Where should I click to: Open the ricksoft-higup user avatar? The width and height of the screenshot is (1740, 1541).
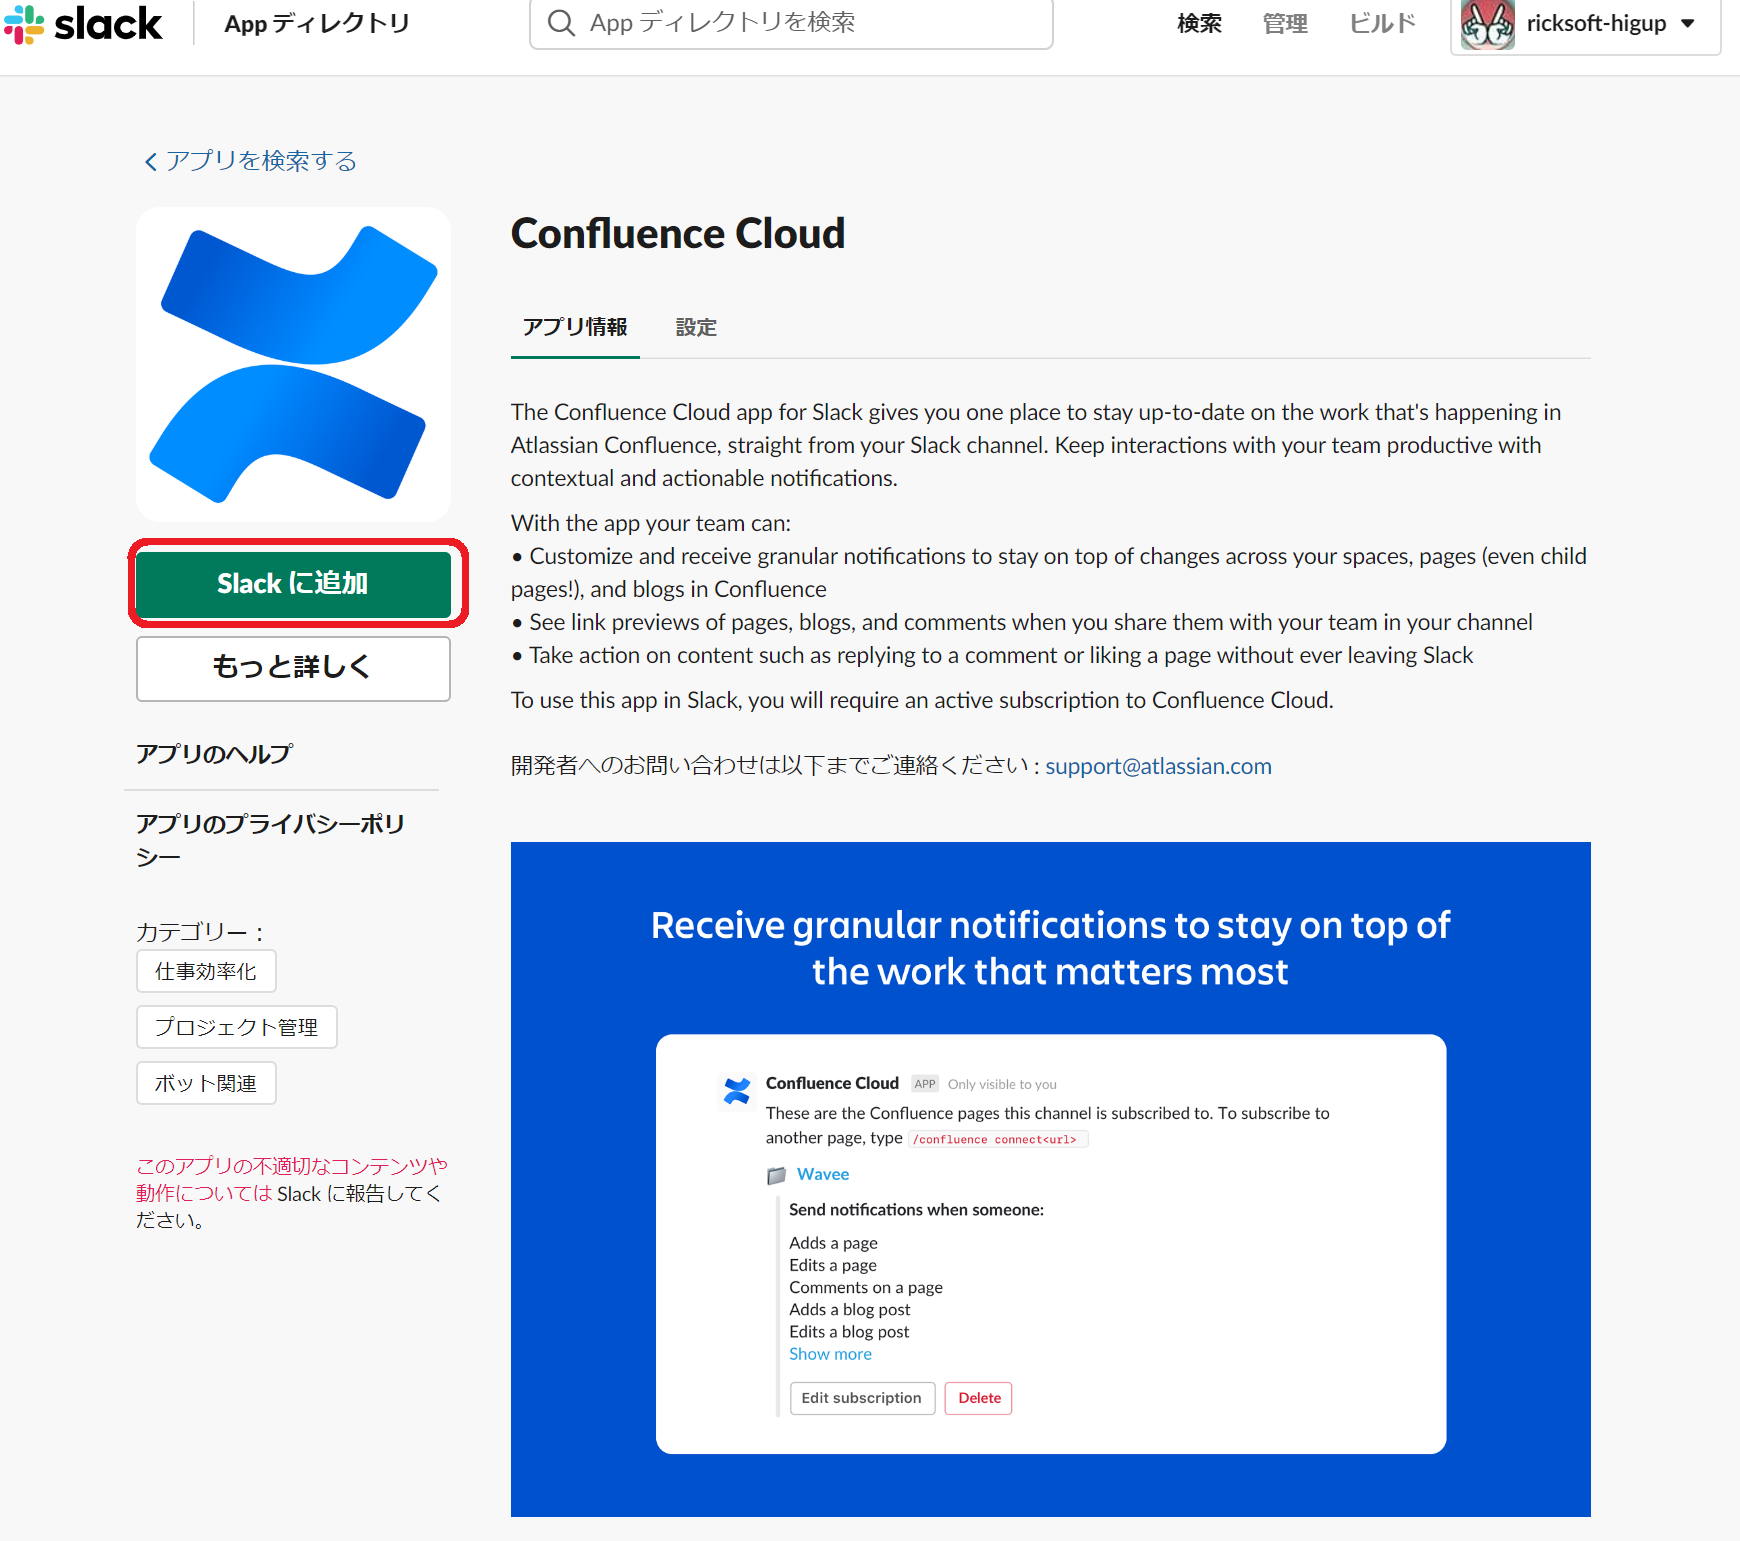click(x=1487, y=24)
